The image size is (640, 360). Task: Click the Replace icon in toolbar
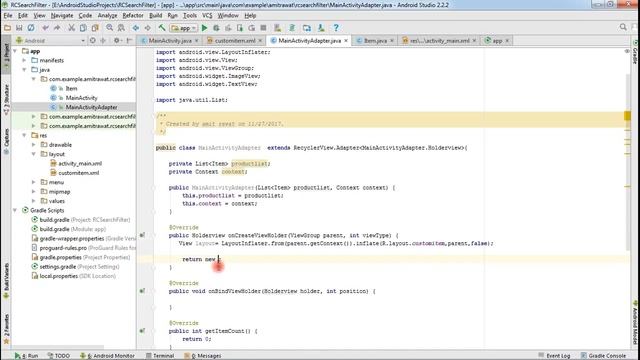(x=121, y=28)
